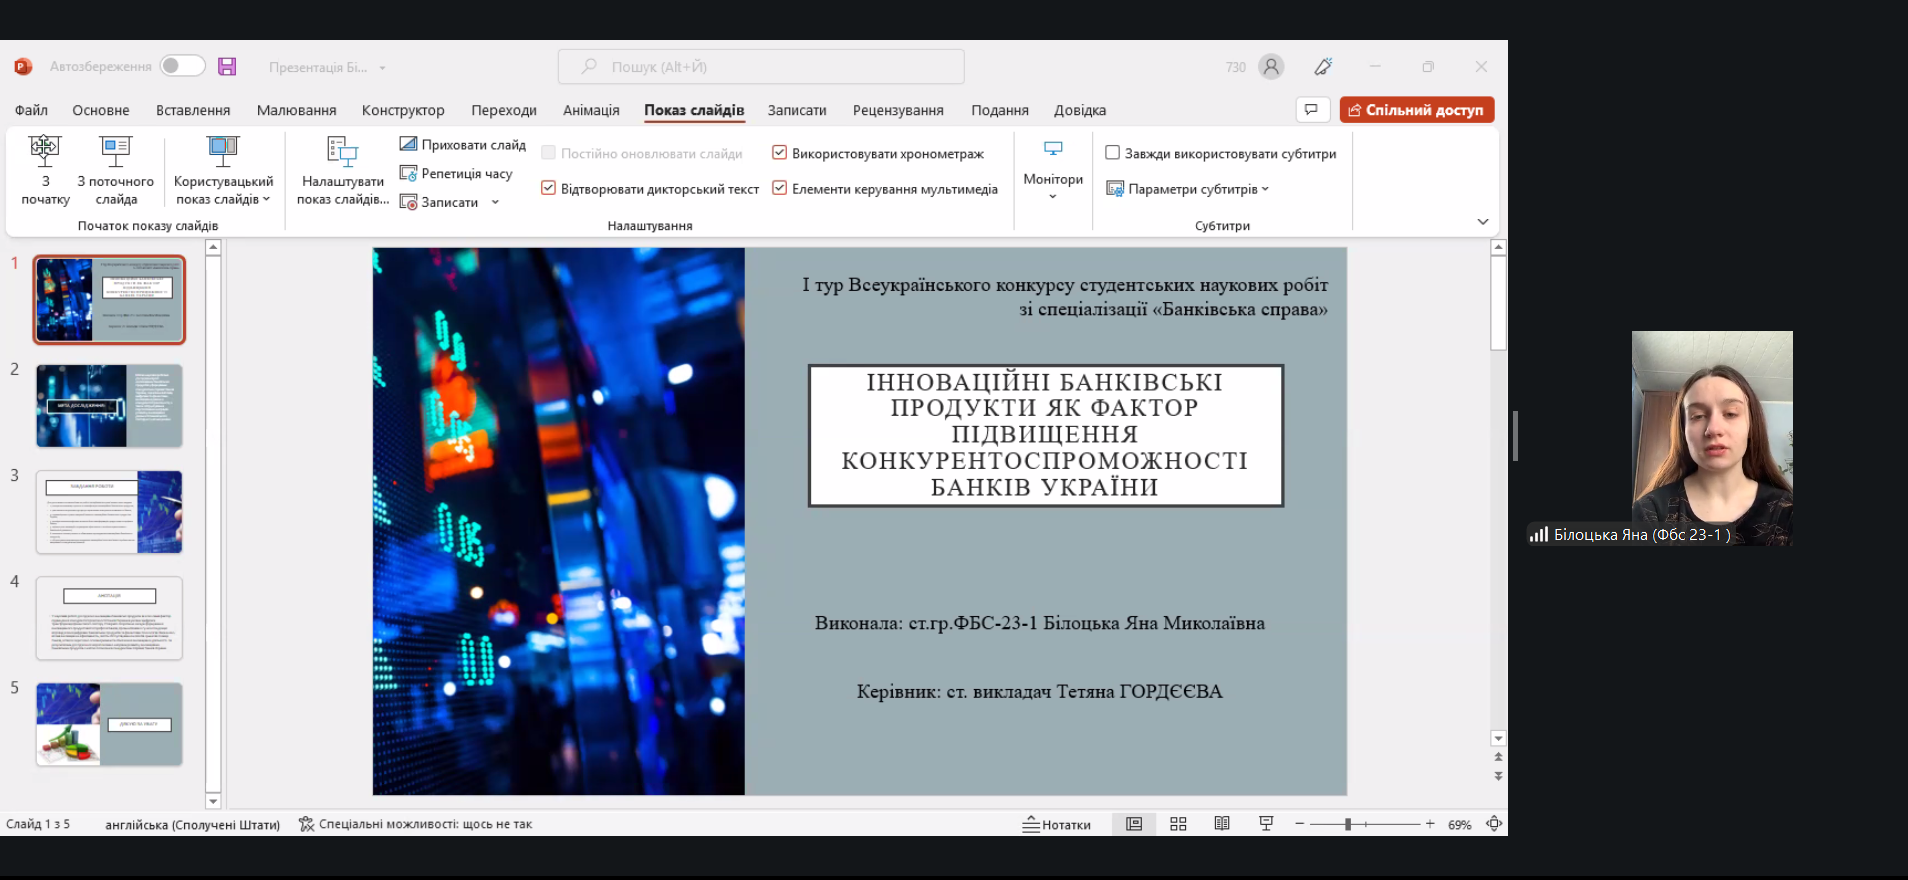Viewport: 1908px width, 880px height.
Task: Open the Анімація ribbon tab
Action: coord(591,110)
